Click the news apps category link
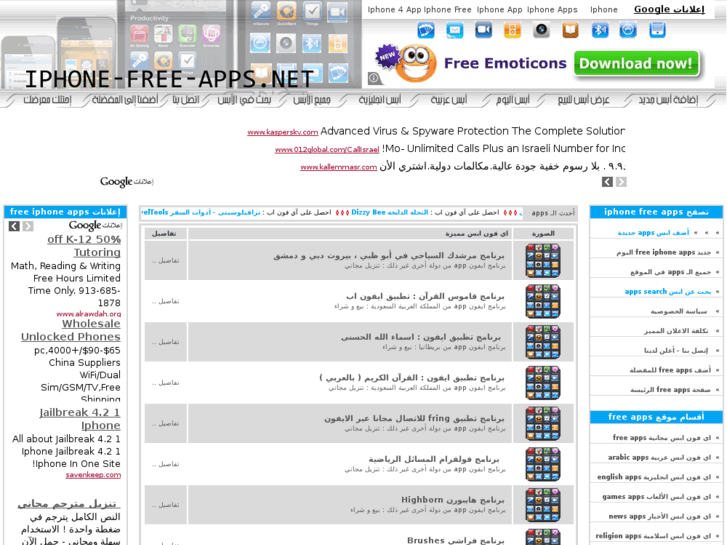The width and height of the screenshot is (727, 545). [660, 516]
